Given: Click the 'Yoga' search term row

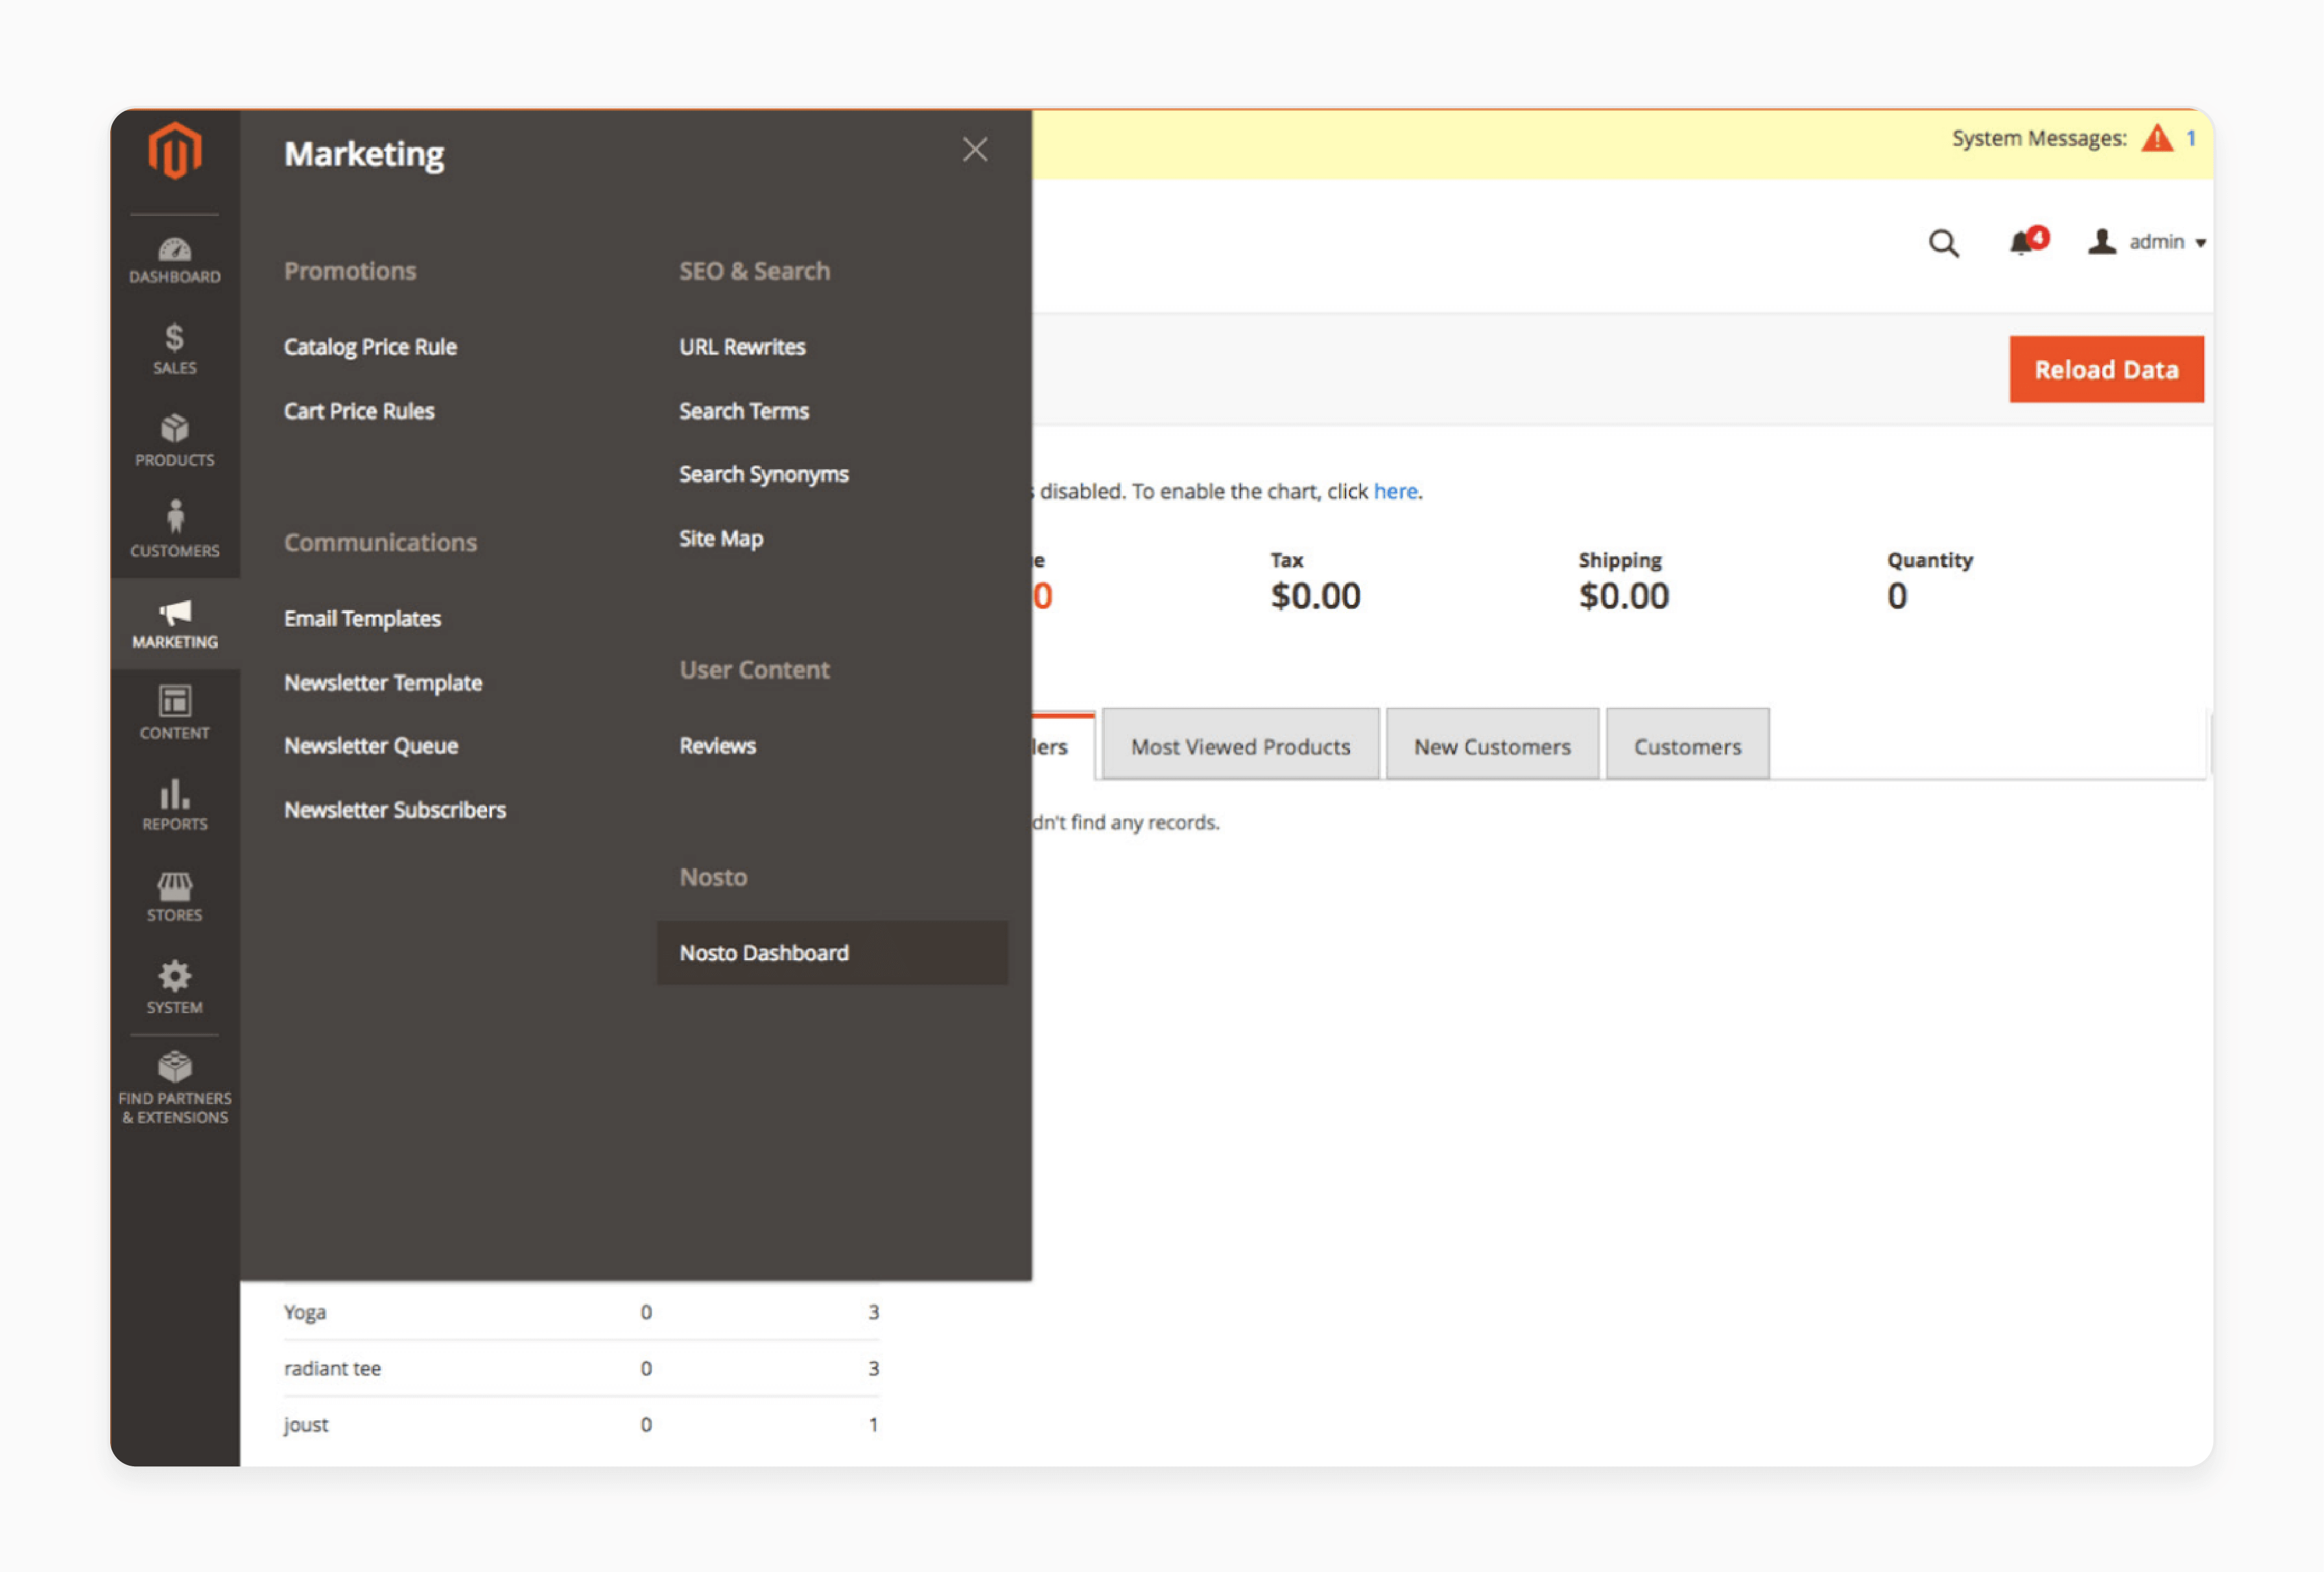Looking at the screenshot, I should (x=581, y=1311).
